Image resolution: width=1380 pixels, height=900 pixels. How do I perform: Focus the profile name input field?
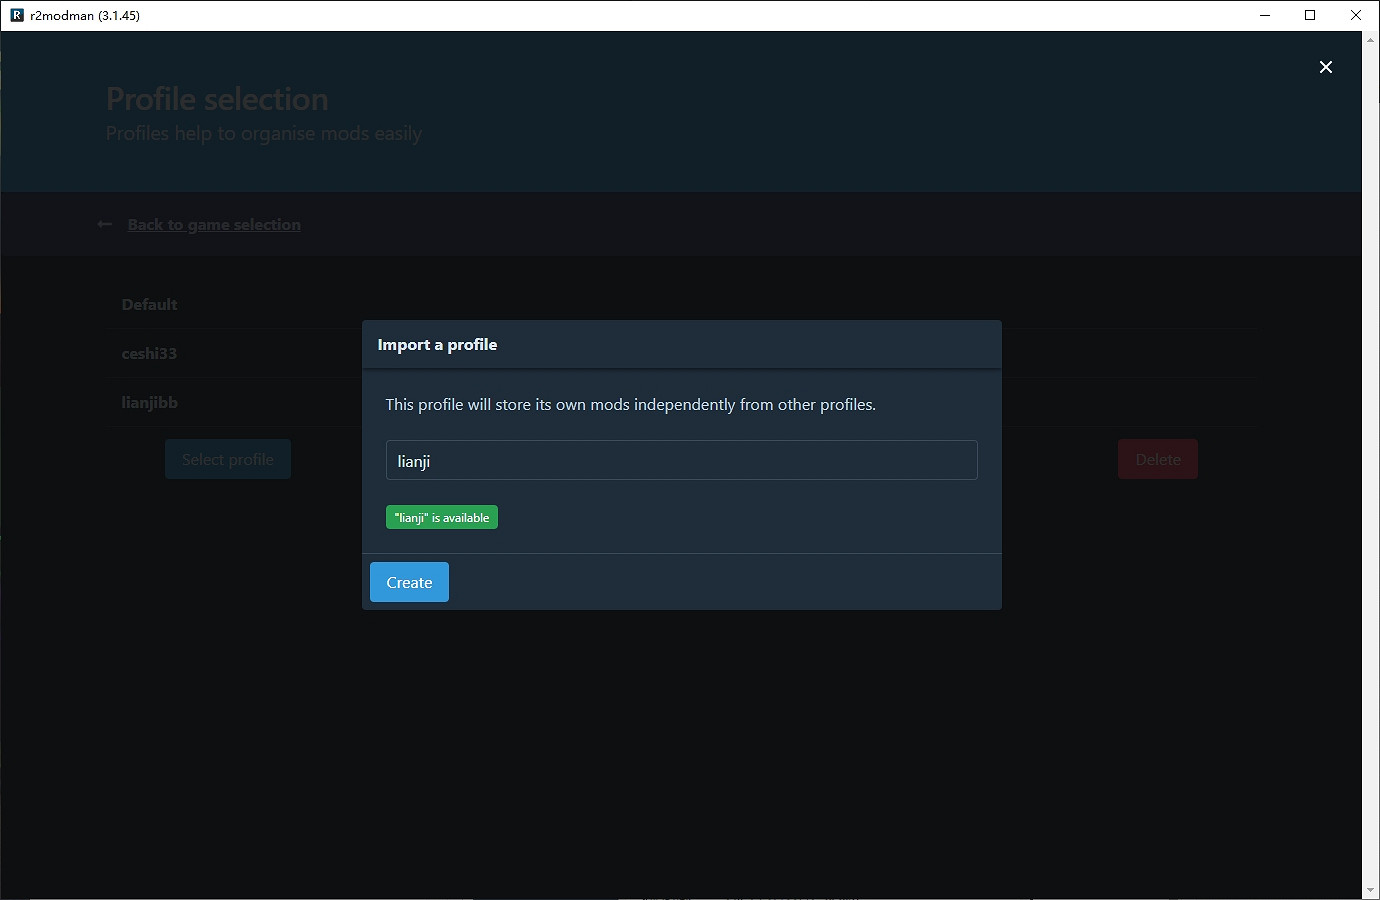[681, 460]
